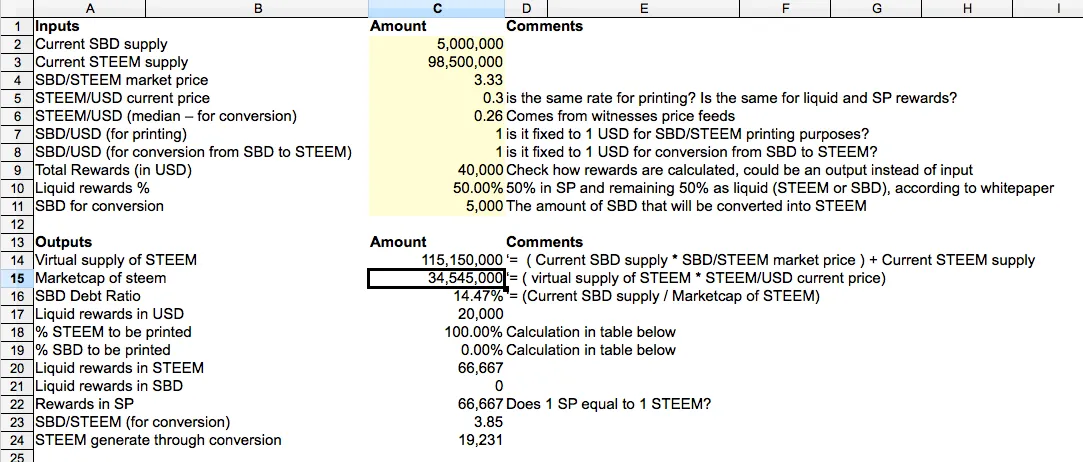Screen dimensions: 1083x462
Task: Select the SBD/STEEM market price 3.33 cell
Action: [x=437, y=80]
